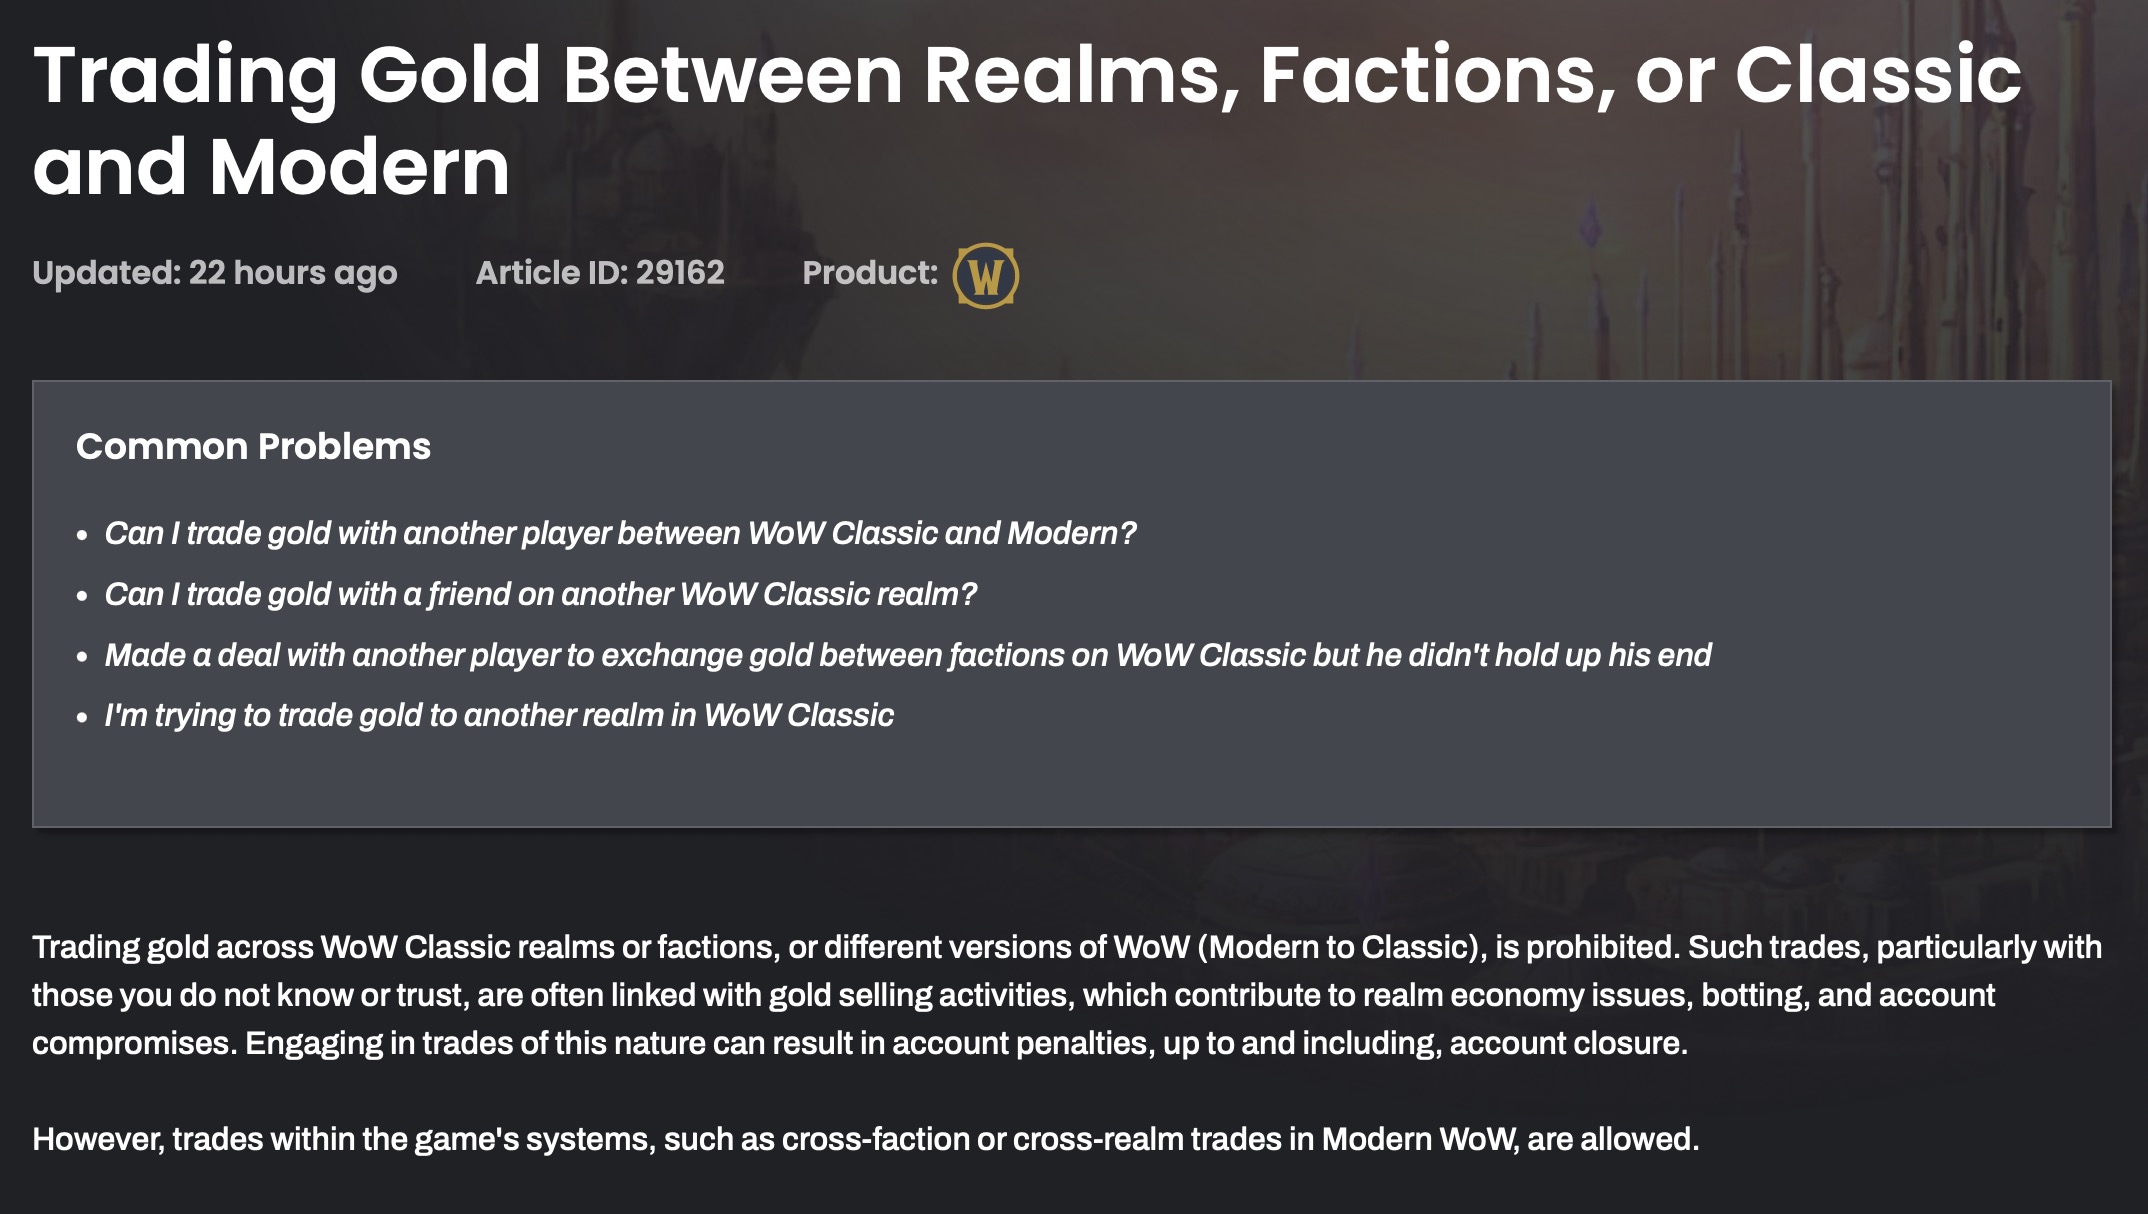2148x1214 pixels.
Task: Click the Common Problems heading
Action: coord(253,446)
